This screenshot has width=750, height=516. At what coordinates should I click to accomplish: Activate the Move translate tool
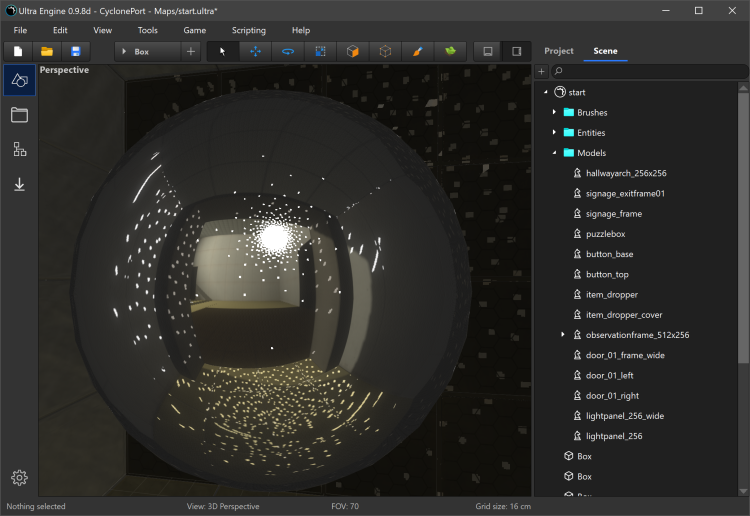(255, 51)
